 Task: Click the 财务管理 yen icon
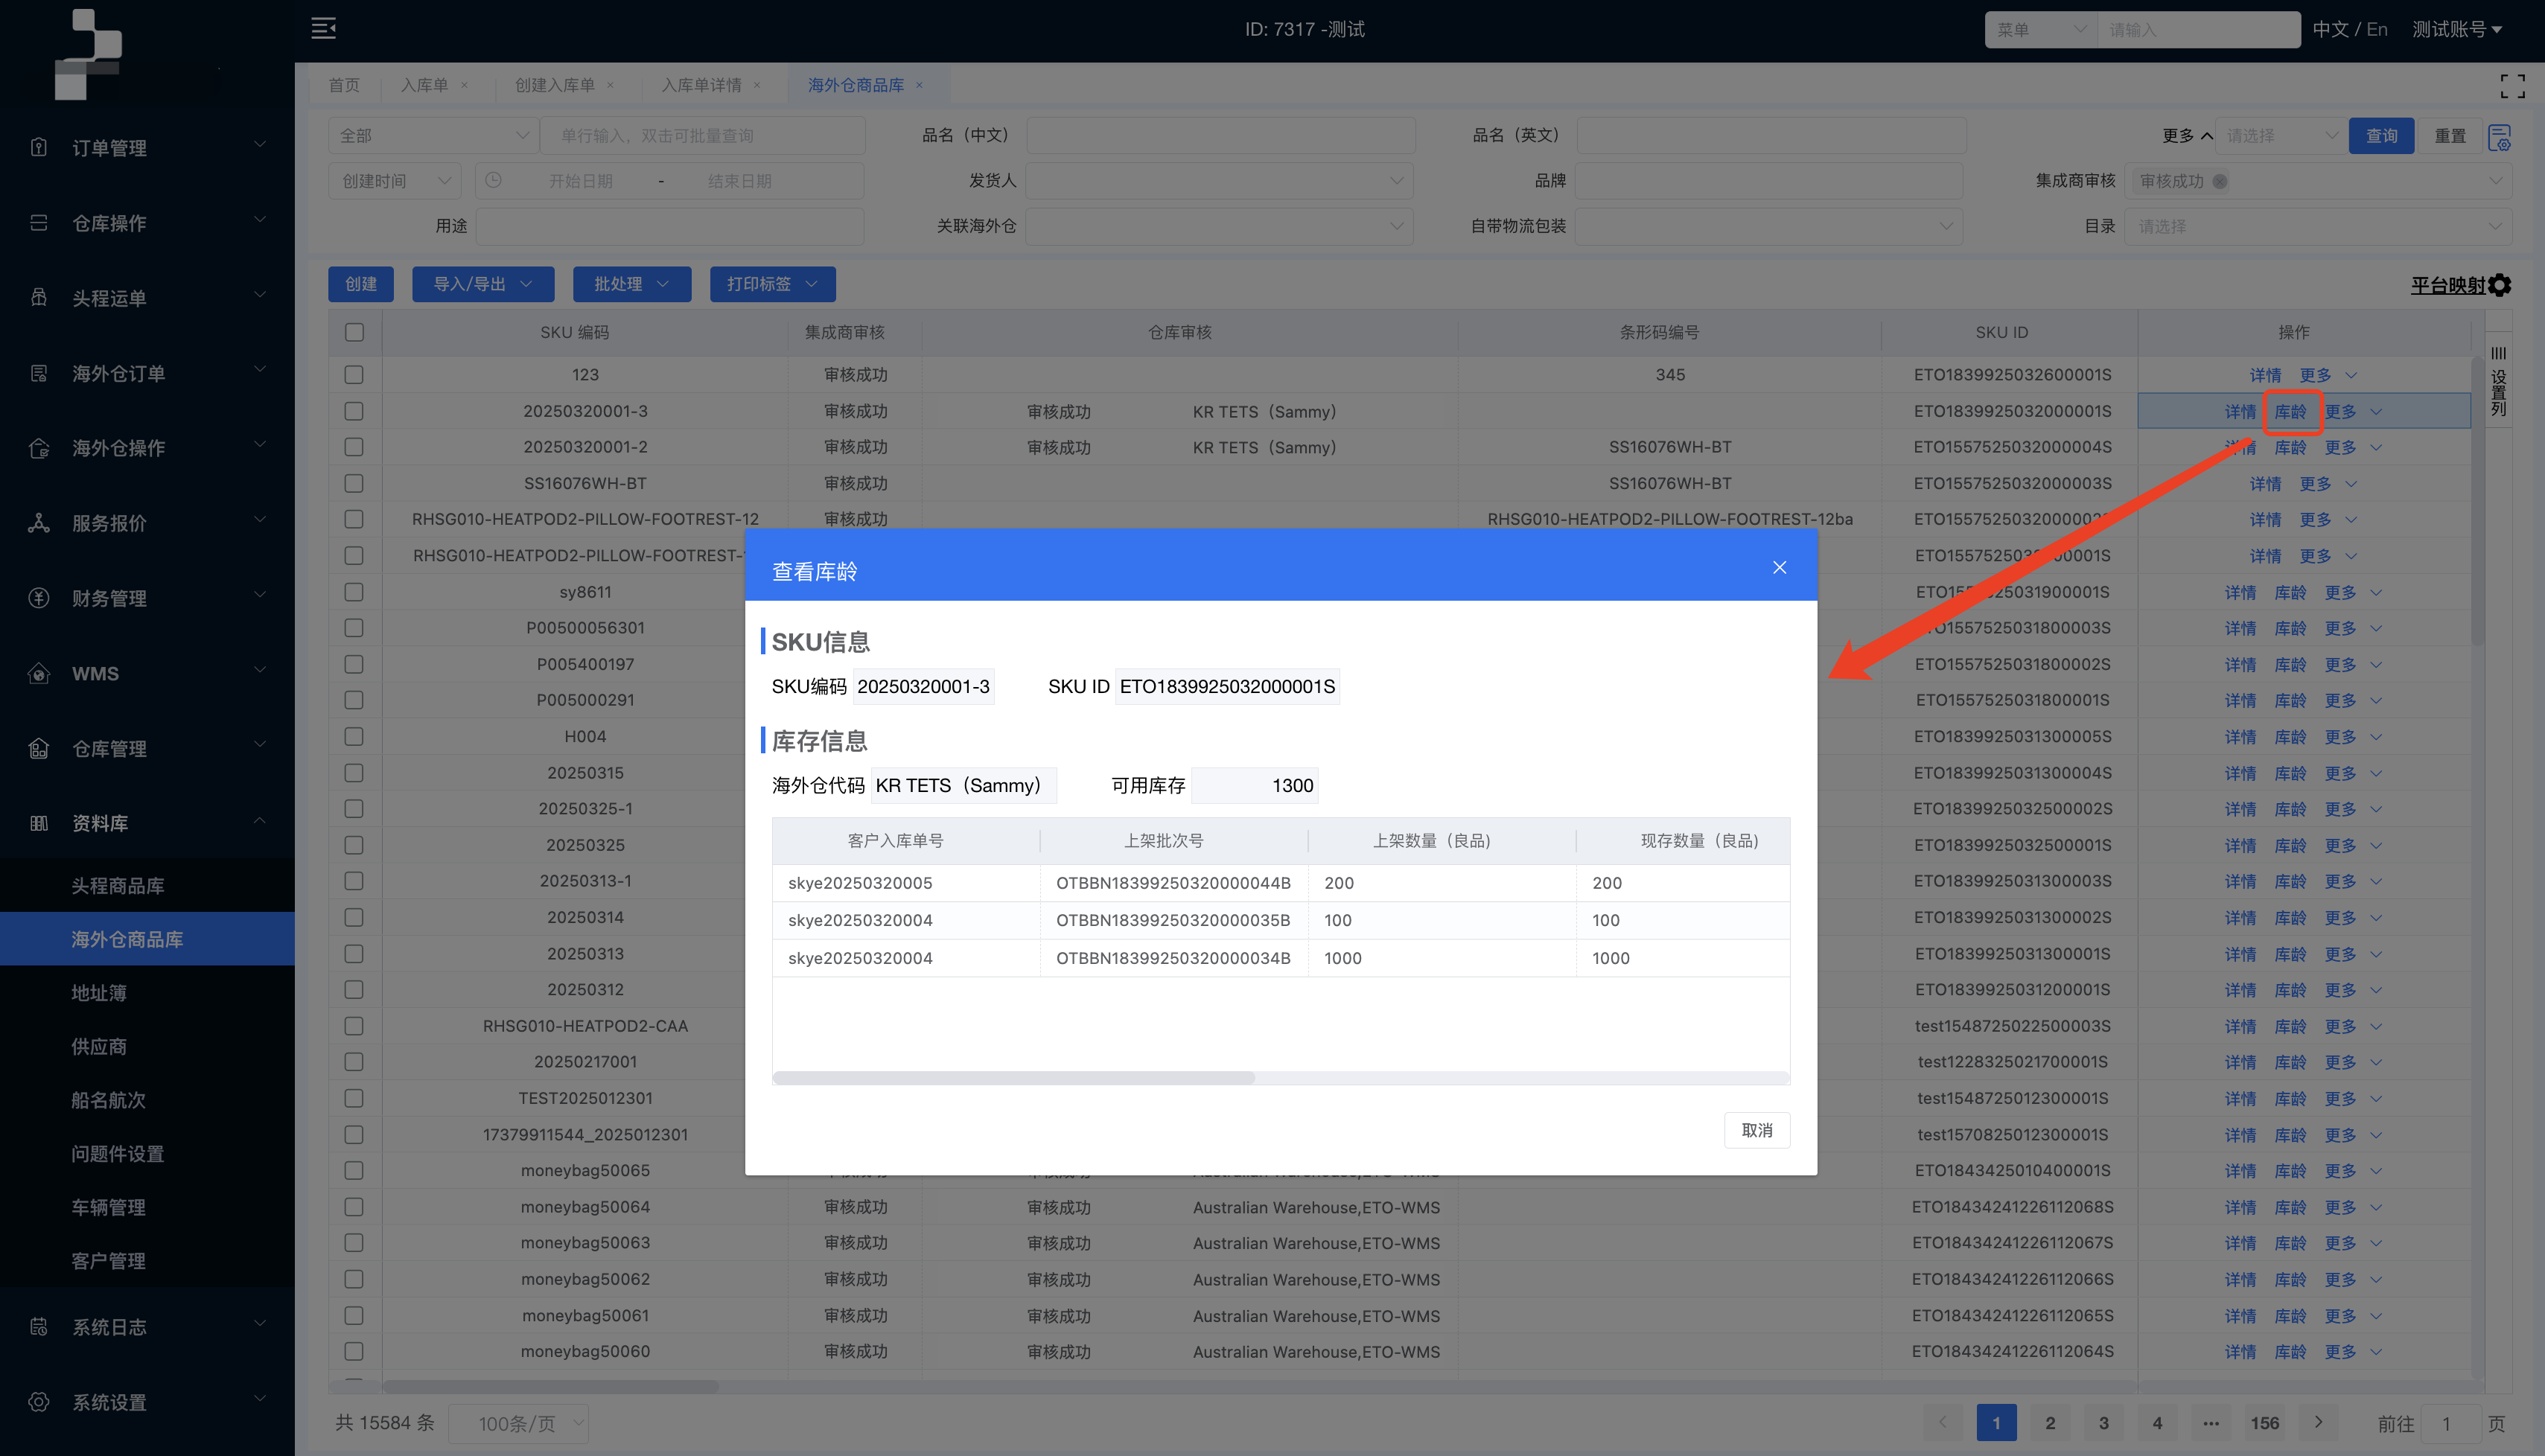point(39,598)
